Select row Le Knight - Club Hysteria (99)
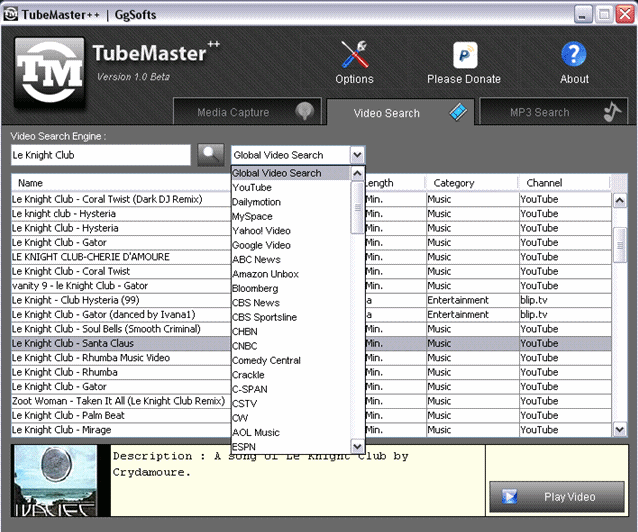 (x=311, y=300)
